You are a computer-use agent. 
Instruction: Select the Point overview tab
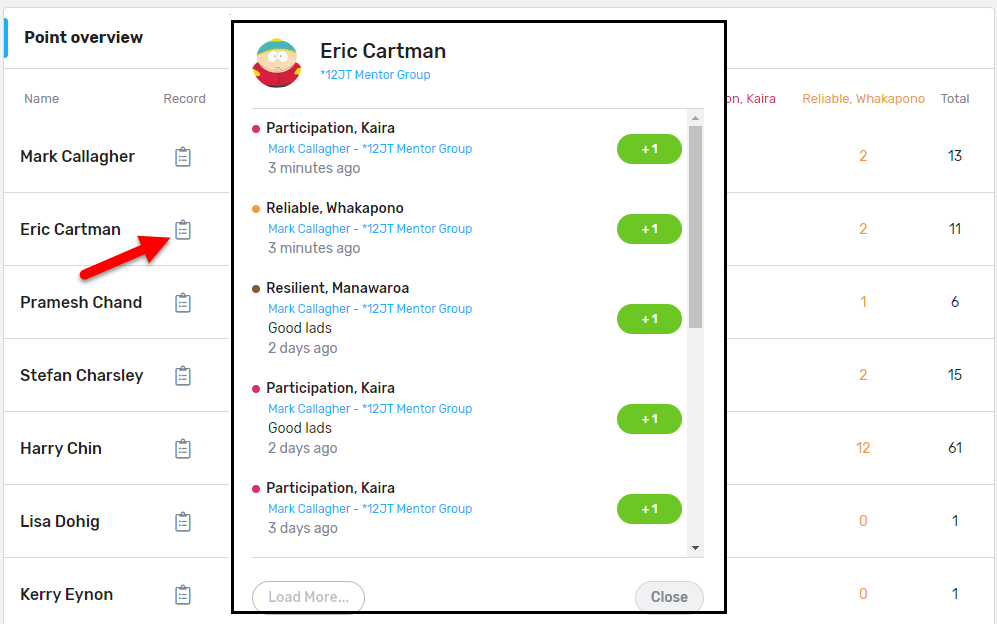[84, 38]
